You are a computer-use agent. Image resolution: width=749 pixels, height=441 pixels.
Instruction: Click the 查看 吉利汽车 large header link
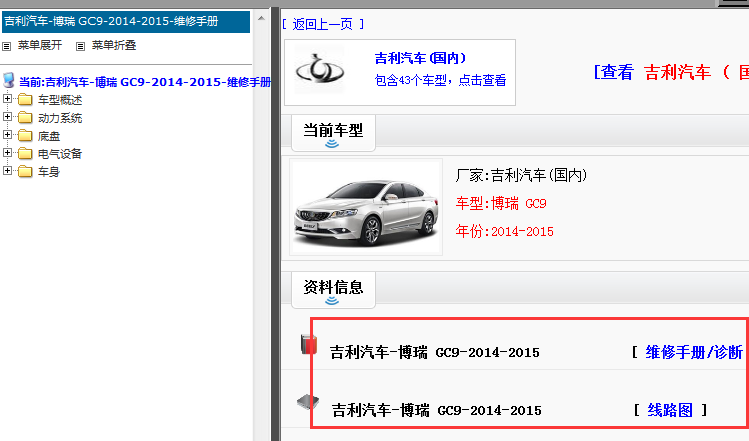[671, 72]
